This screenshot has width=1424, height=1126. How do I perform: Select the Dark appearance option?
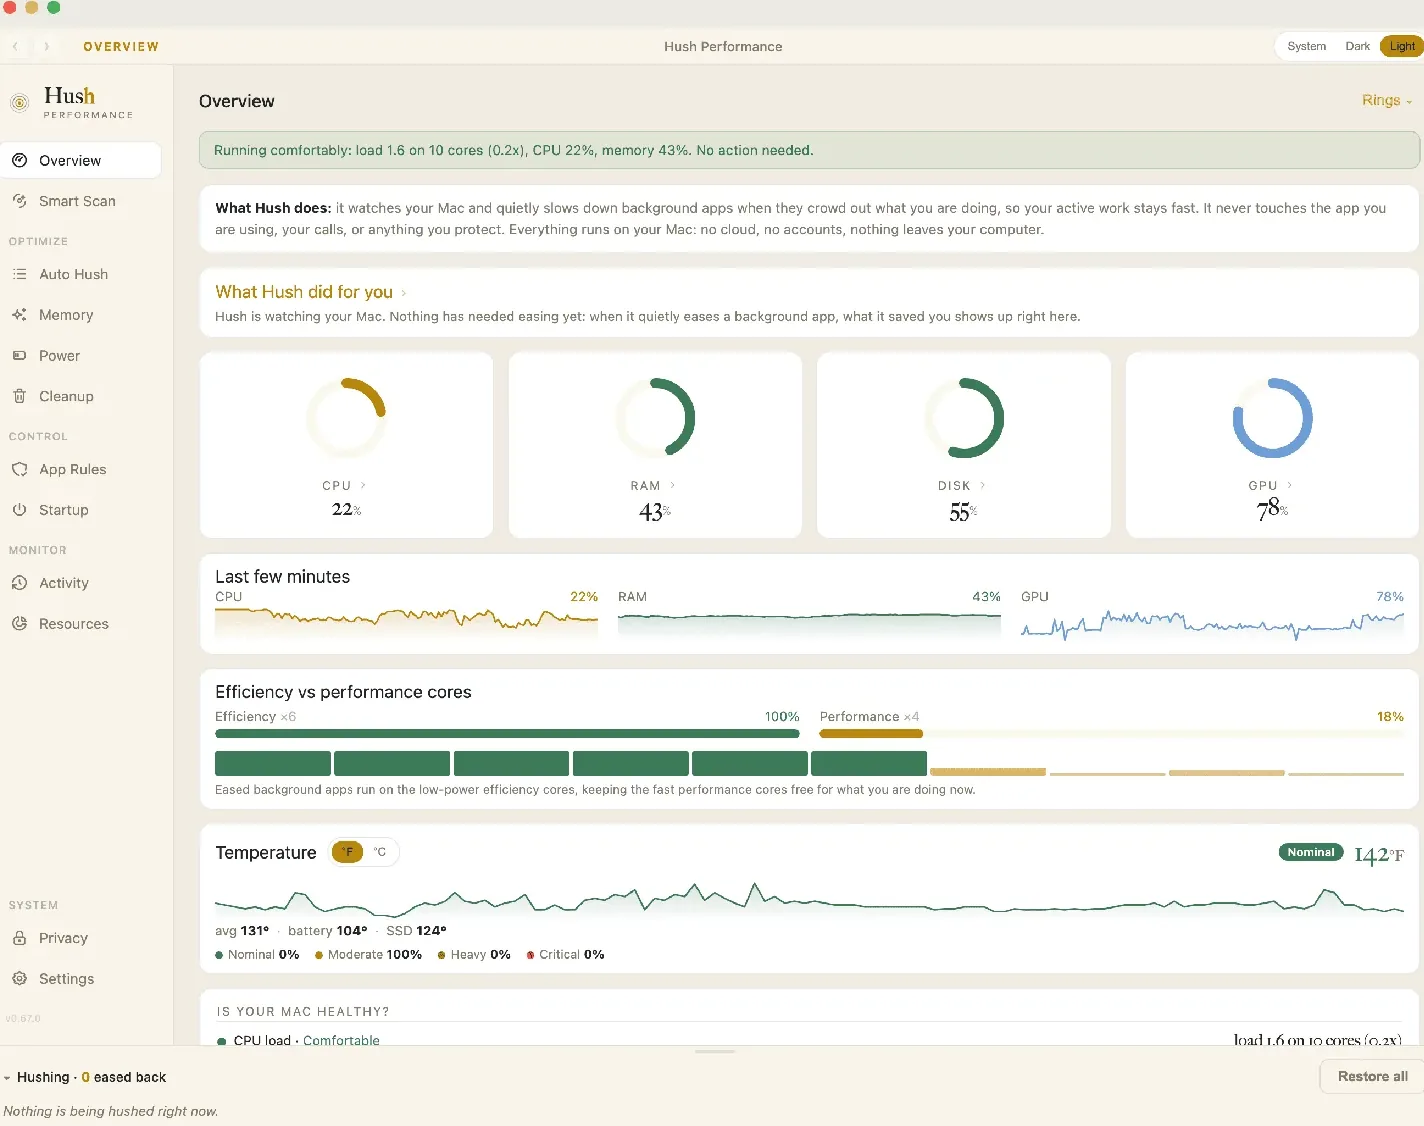click(x=1357, y=46)
